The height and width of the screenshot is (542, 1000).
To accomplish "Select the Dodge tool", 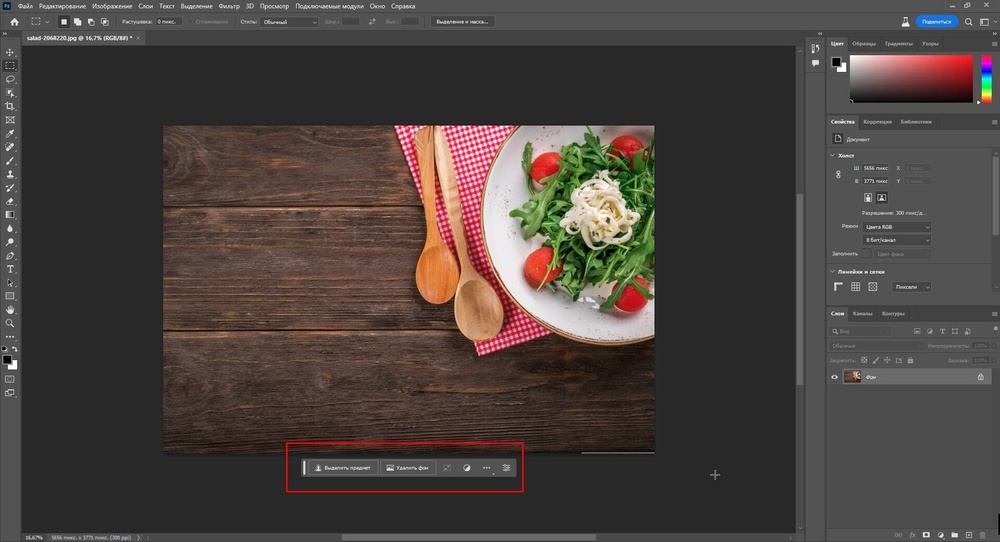I will tap(10, 242).
